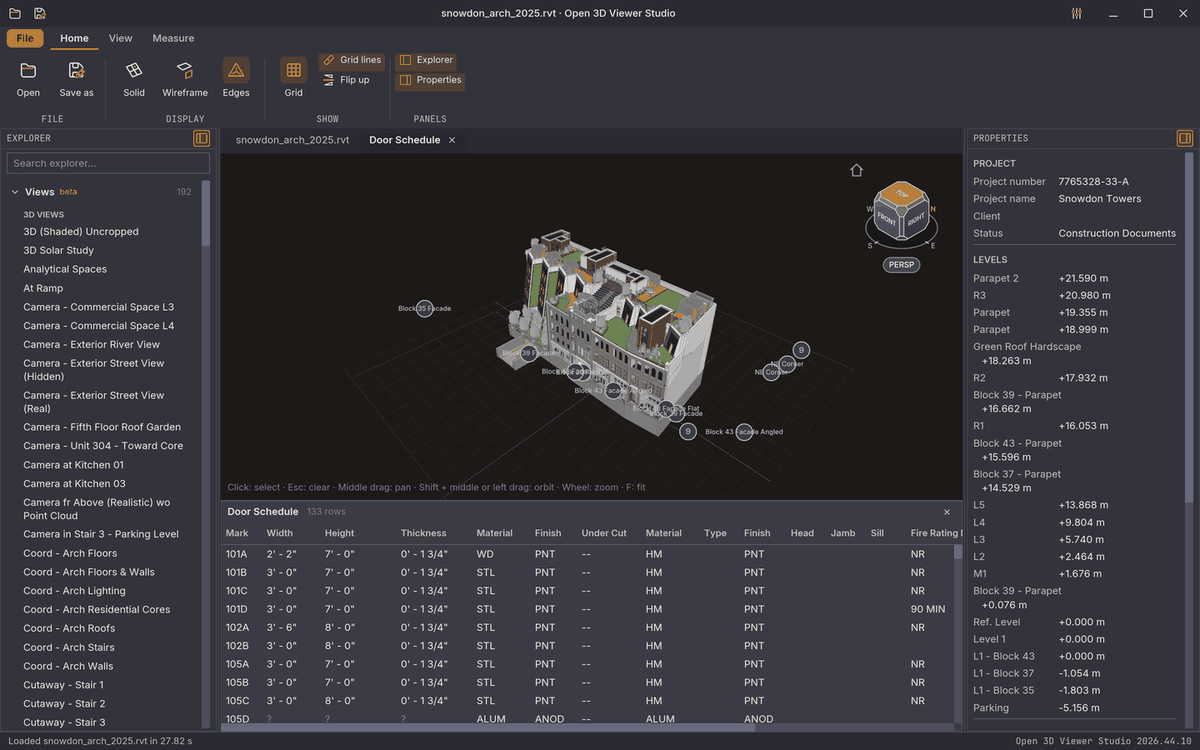Screen dimensions: 1200x750
Task: Toggle the Flip up option
Action: pos(346,80)
